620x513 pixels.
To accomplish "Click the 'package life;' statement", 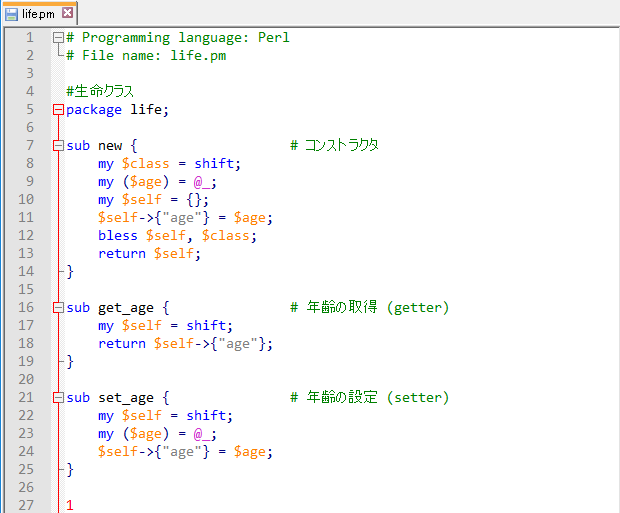I will [117, 110].
